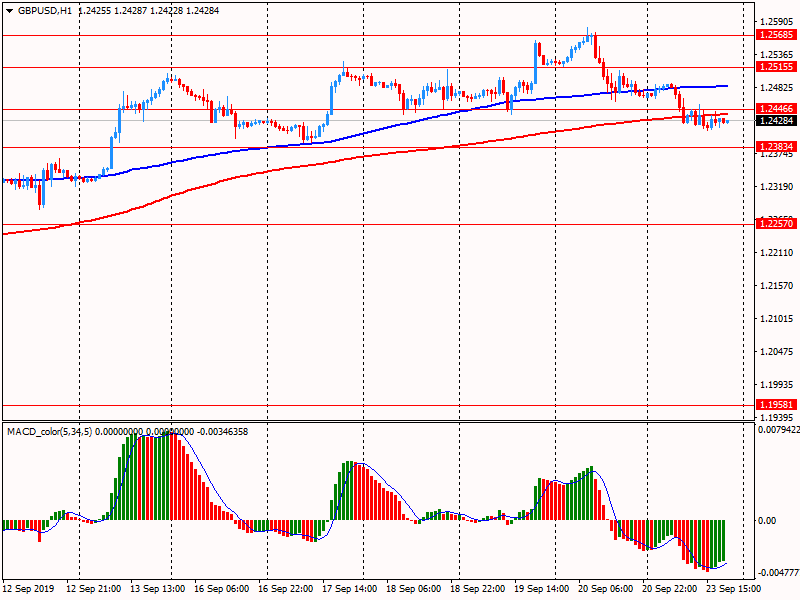800x600 pixels.
Task: Click the 1.20475 price scale value
Action: click(777, 352)
